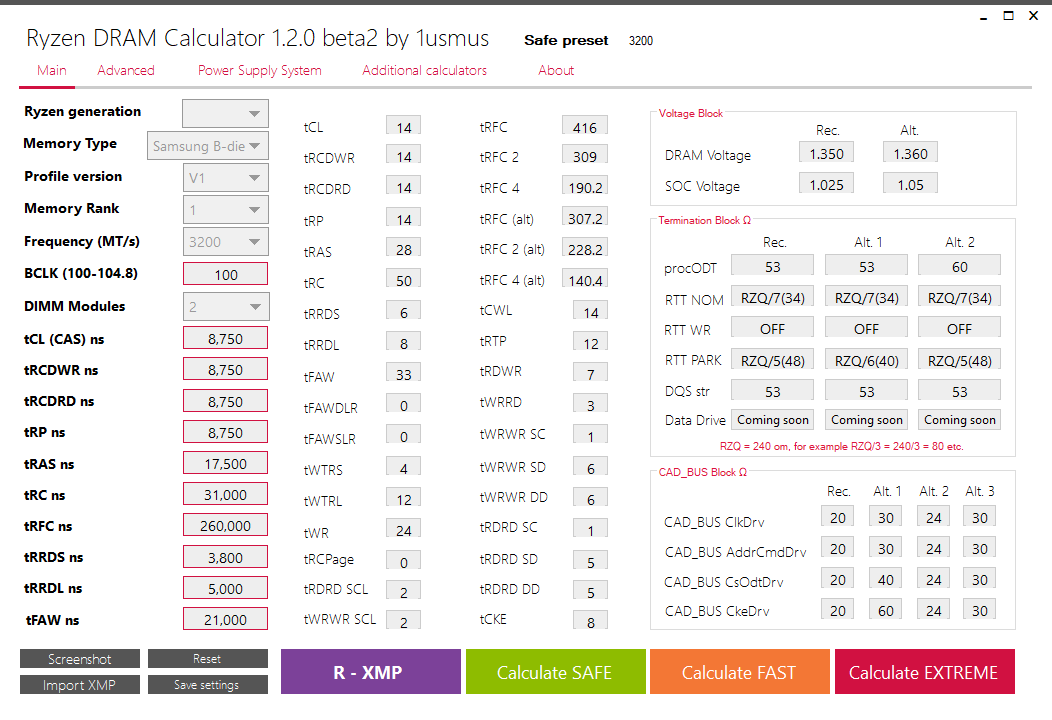
Task: Click the recommended DRAM Voltage 1.350
Action: click(827, 153)
